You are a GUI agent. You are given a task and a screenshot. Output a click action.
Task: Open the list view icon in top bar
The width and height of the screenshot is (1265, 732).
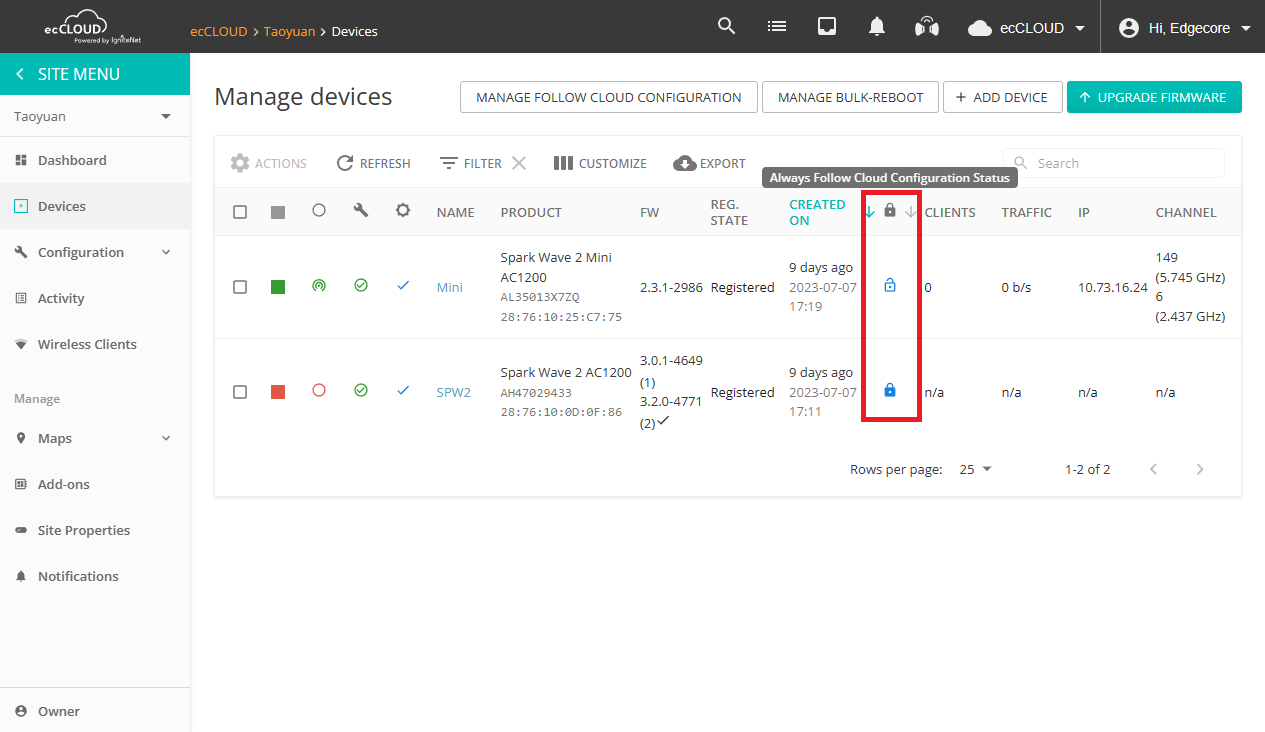click(x=777, y=26)
